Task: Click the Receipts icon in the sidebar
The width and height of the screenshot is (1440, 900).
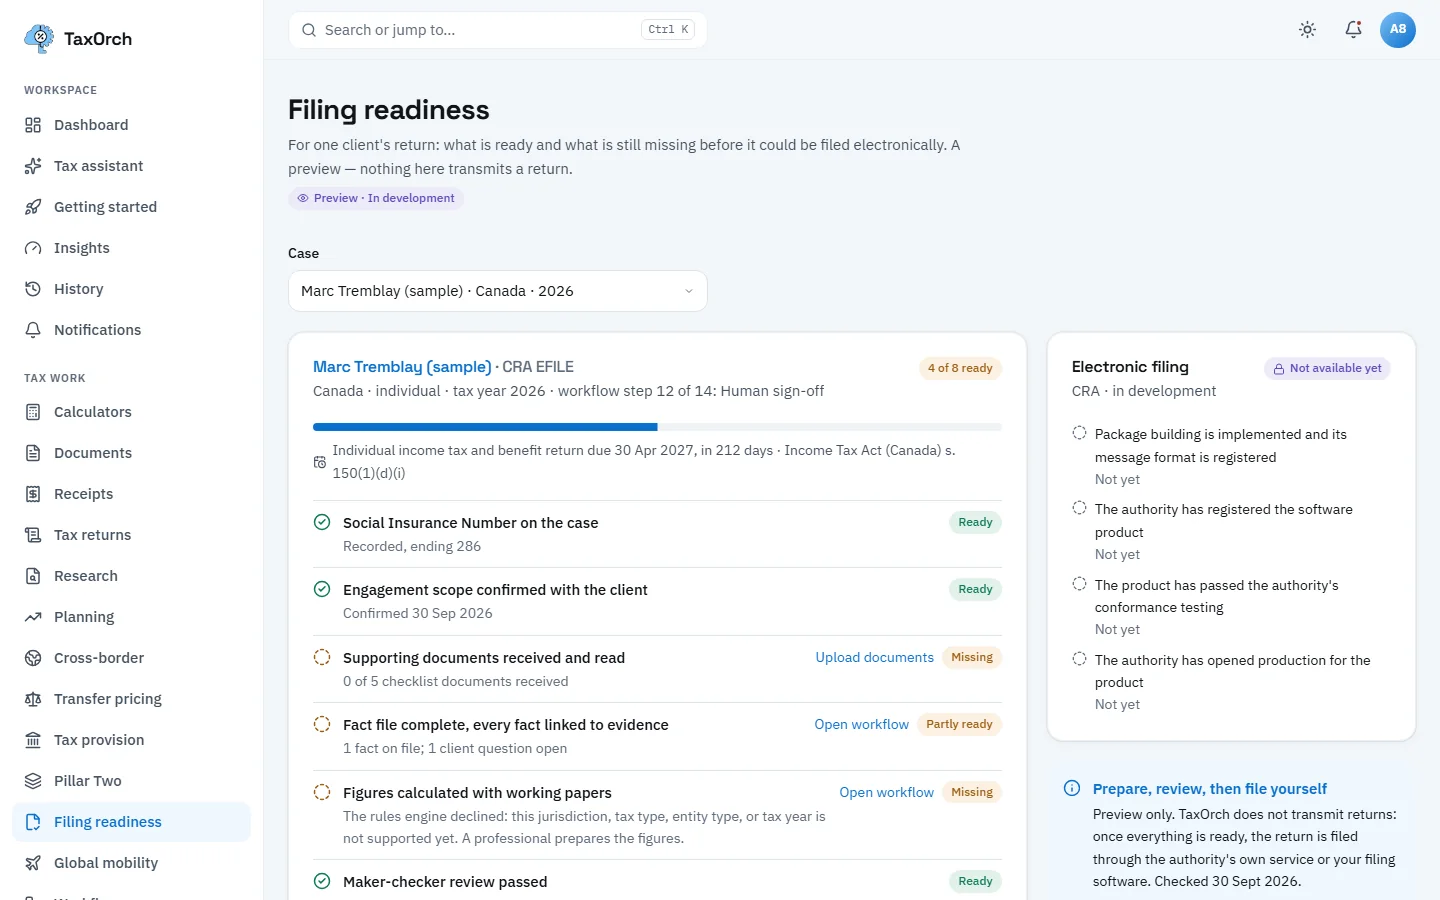Action: point(33,494)
